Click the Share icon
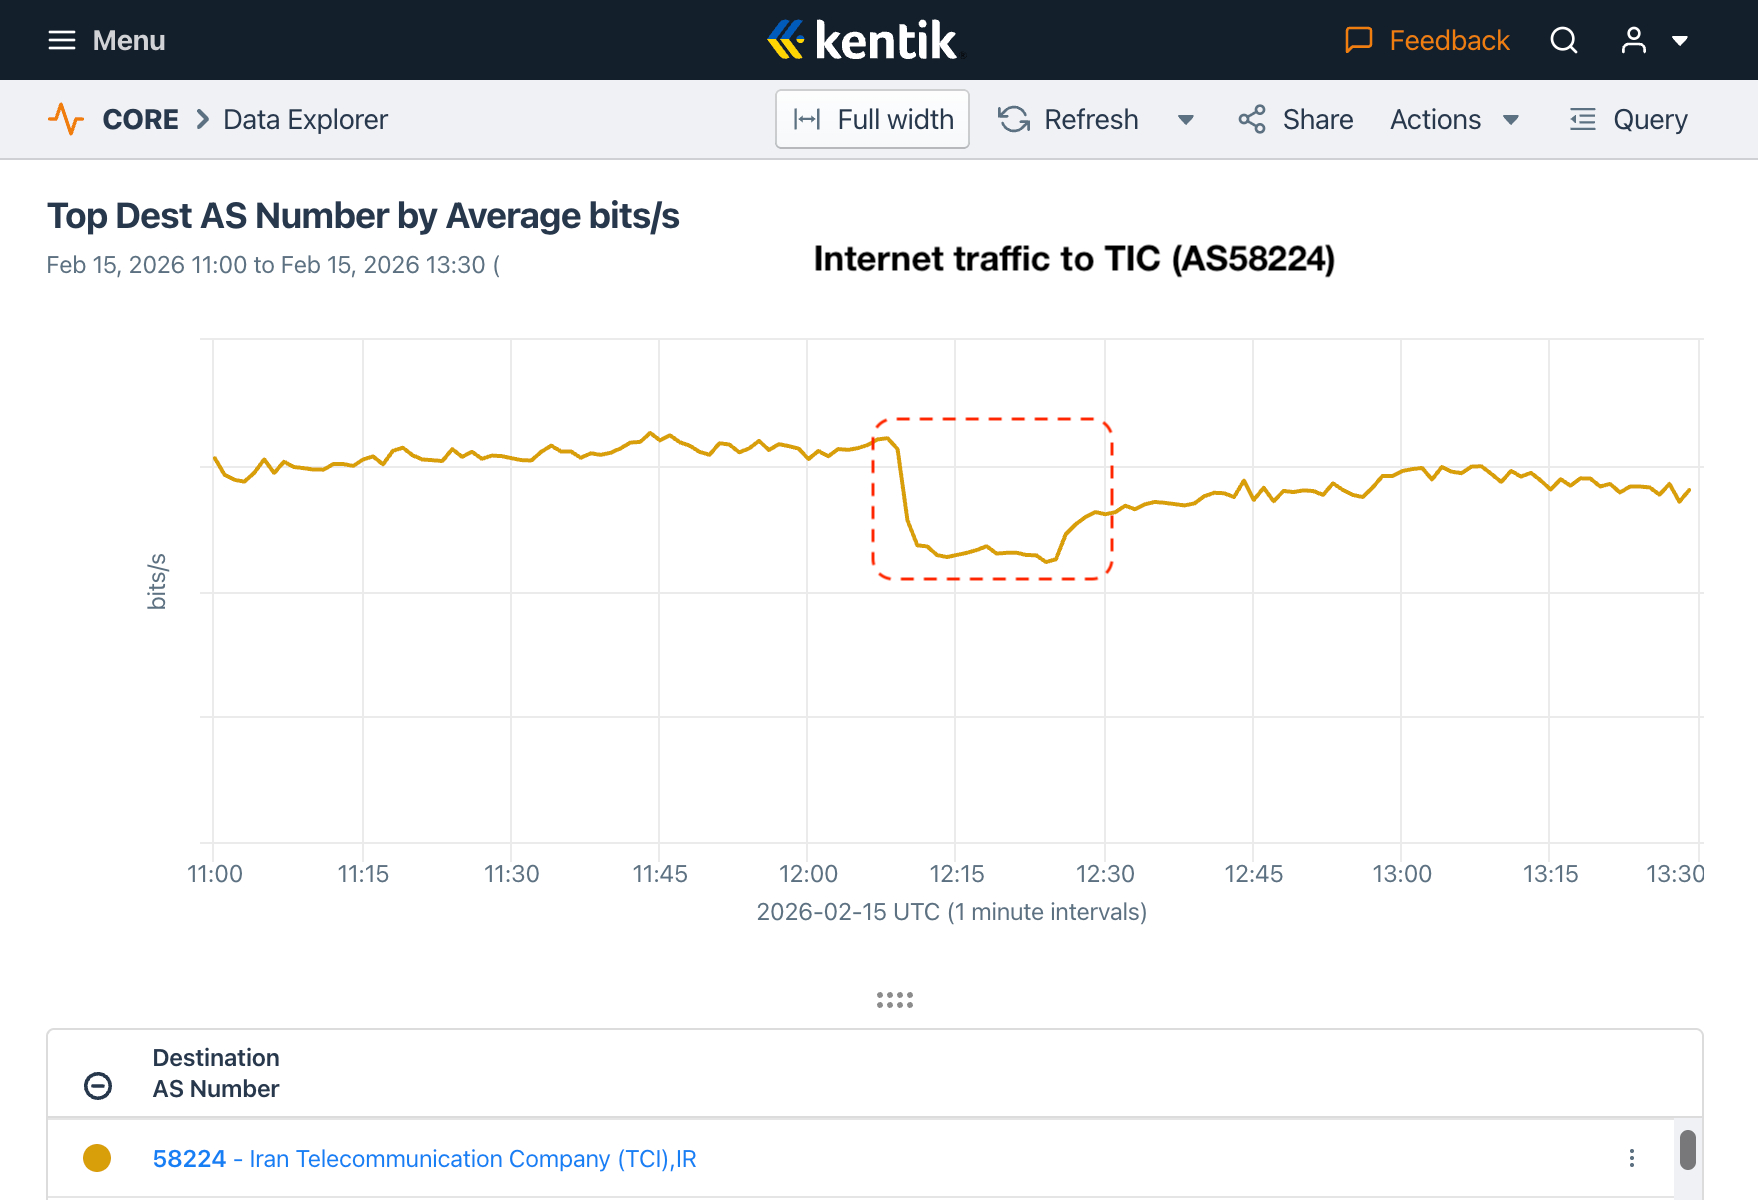 coord(1252,119)
